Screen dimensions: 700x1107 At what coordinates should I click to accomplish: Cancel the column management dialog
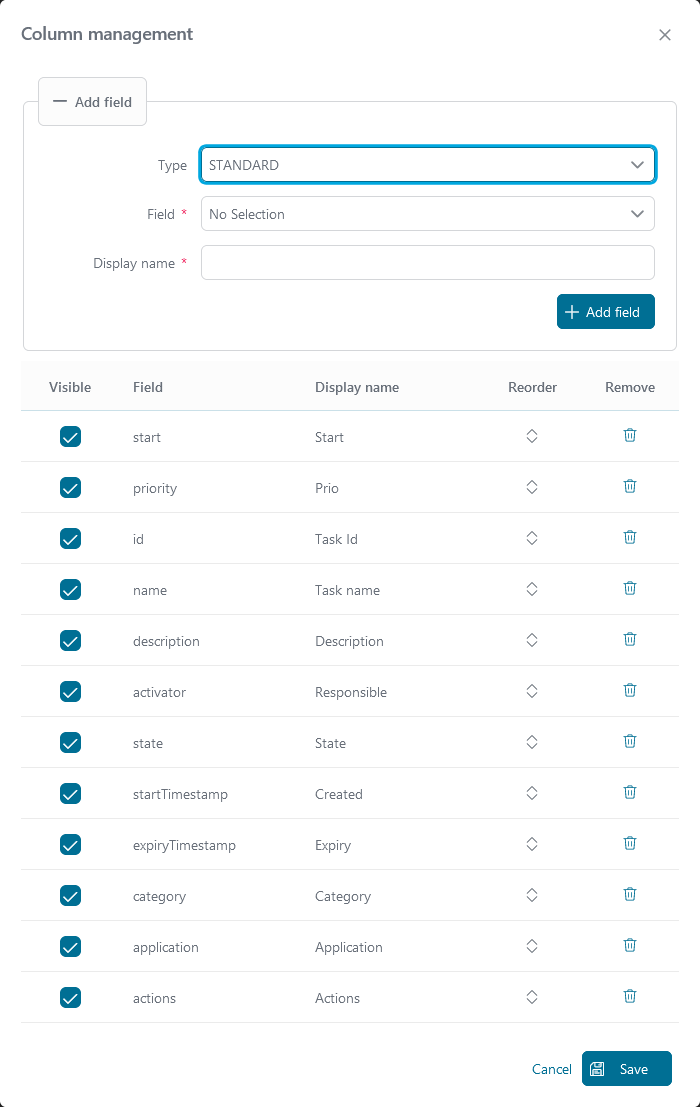point(551,1069)
